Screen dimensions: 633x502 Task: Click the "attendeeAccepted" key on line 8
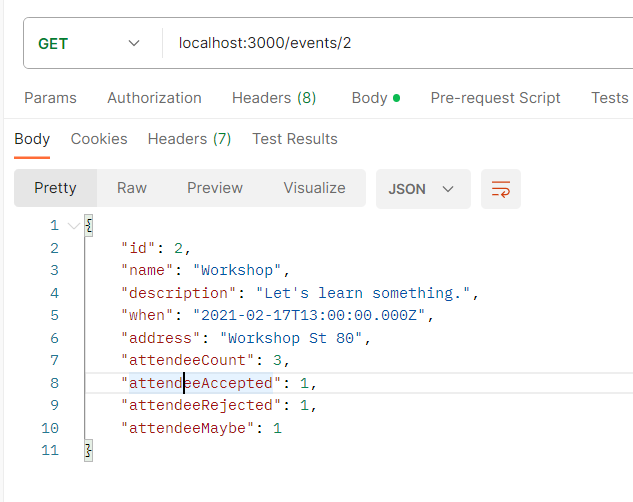point(200,383)
